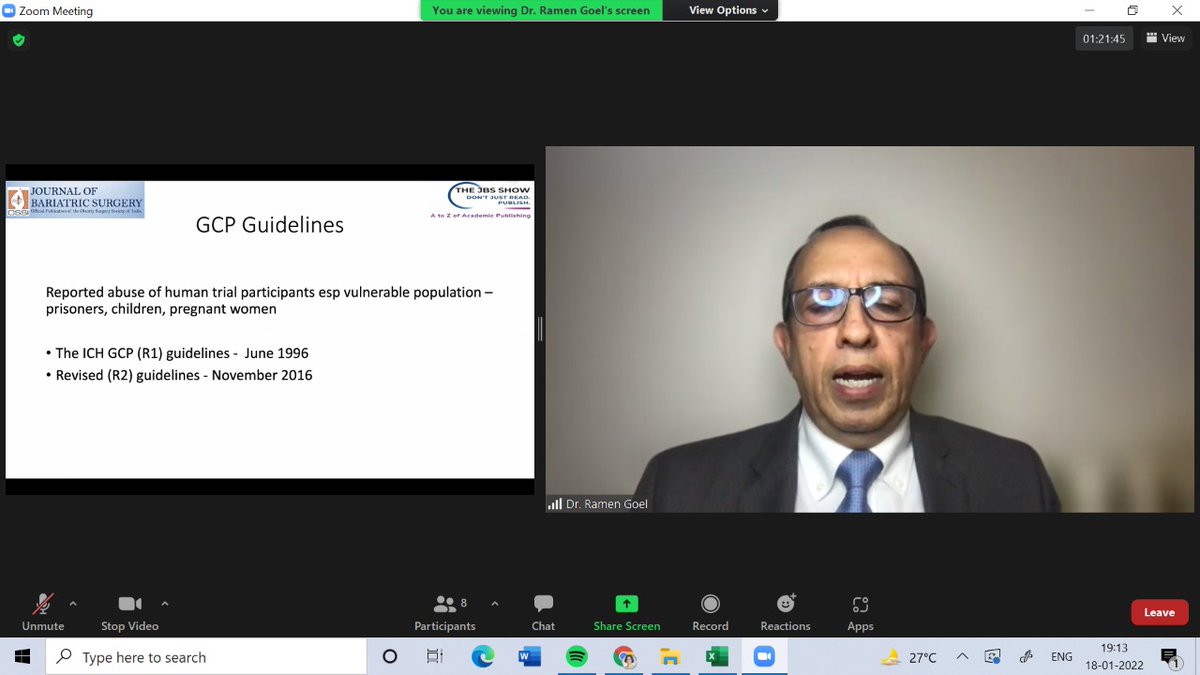Screen dimensions: 1200x675
Task: Launch Microsoft Edge from taskbar
Action: [x=482, y=657]
